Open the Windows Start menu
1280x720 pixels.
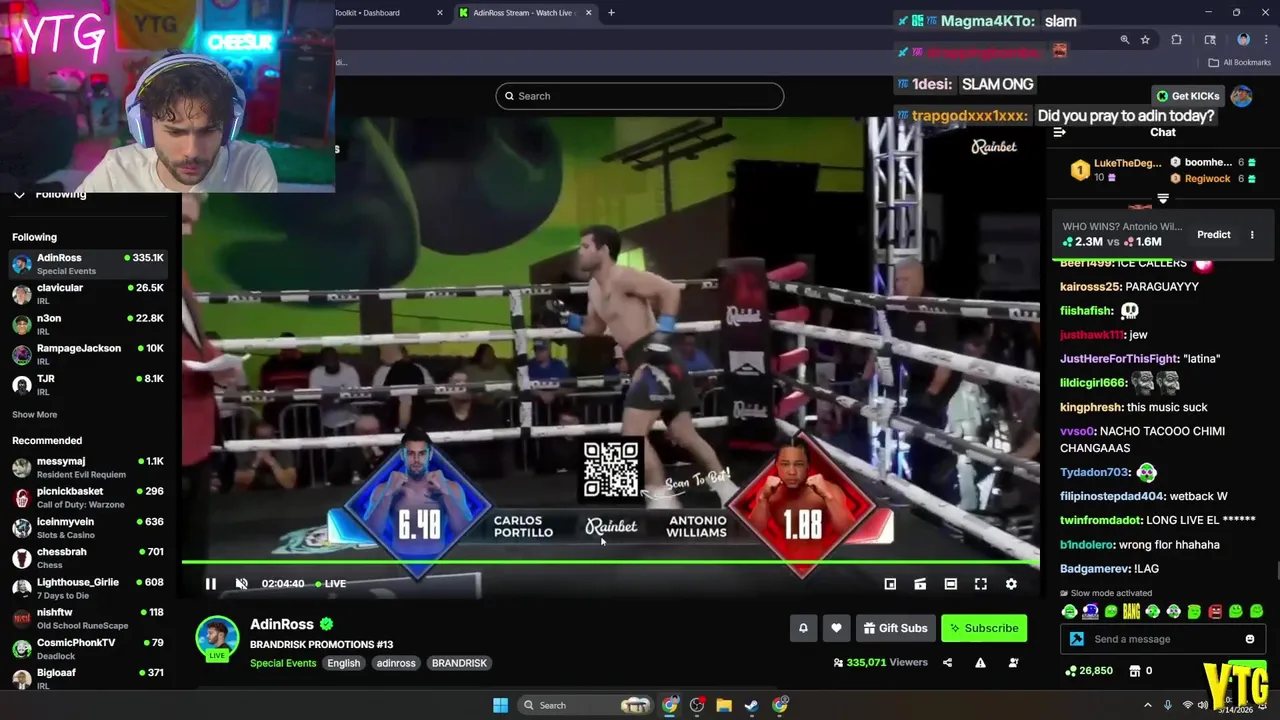pos(500,705)
